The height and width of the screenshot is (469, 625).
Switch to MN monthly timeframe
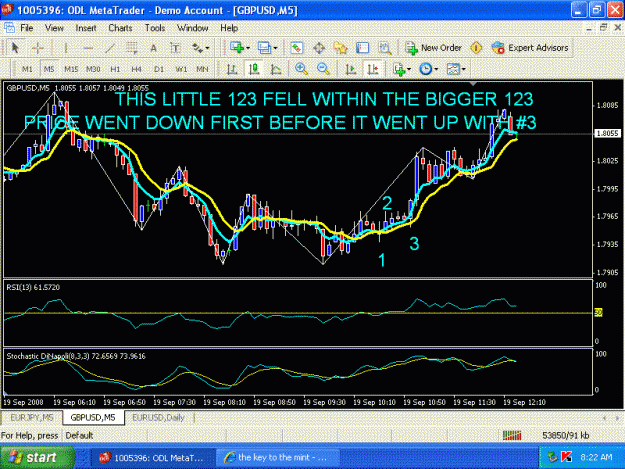pos(202,69)
